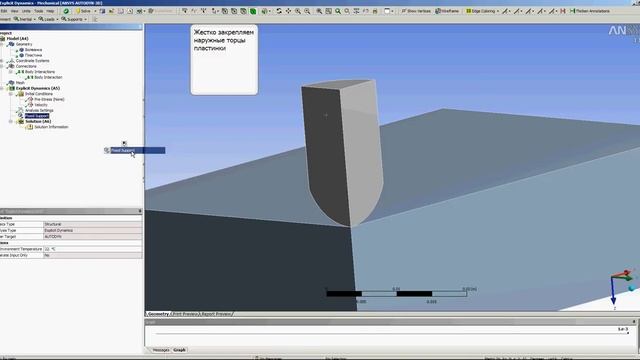Viewport: 640px width, 360px height.
Task: Select the Mesh tree node
Action: (x=20, y=82)
